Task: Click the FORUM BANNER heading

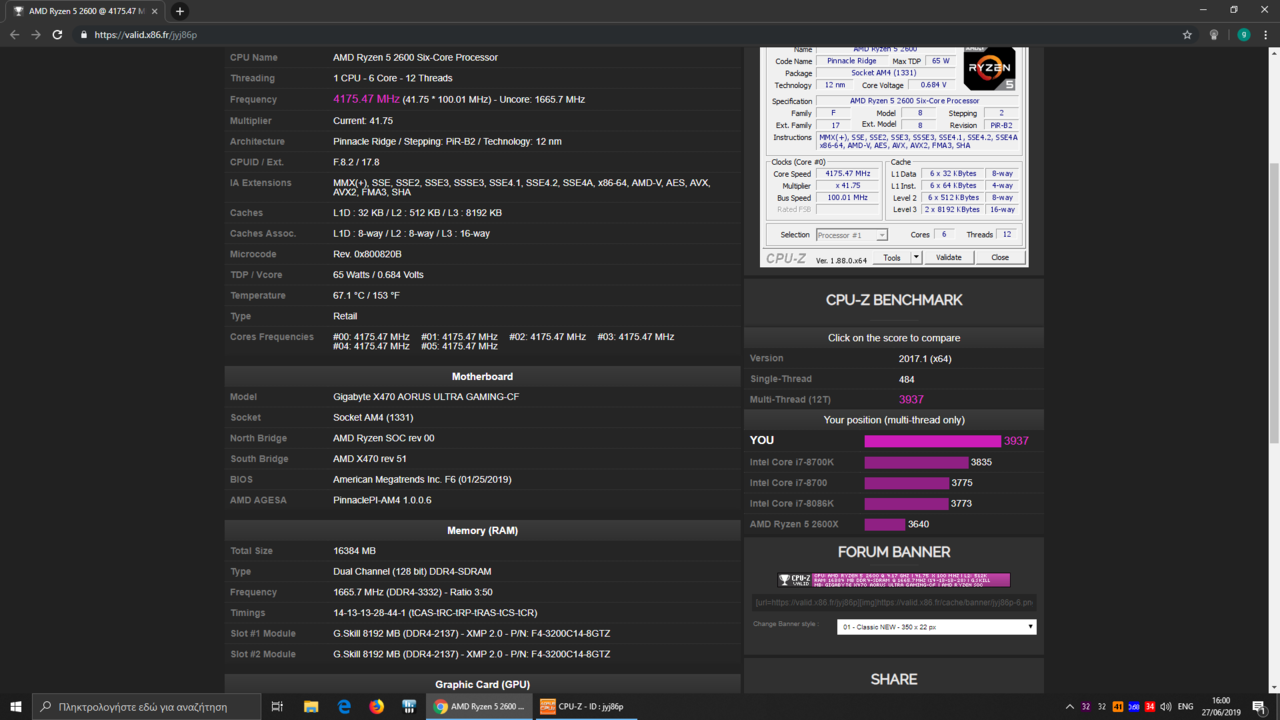Action: (x=894, y=552)
